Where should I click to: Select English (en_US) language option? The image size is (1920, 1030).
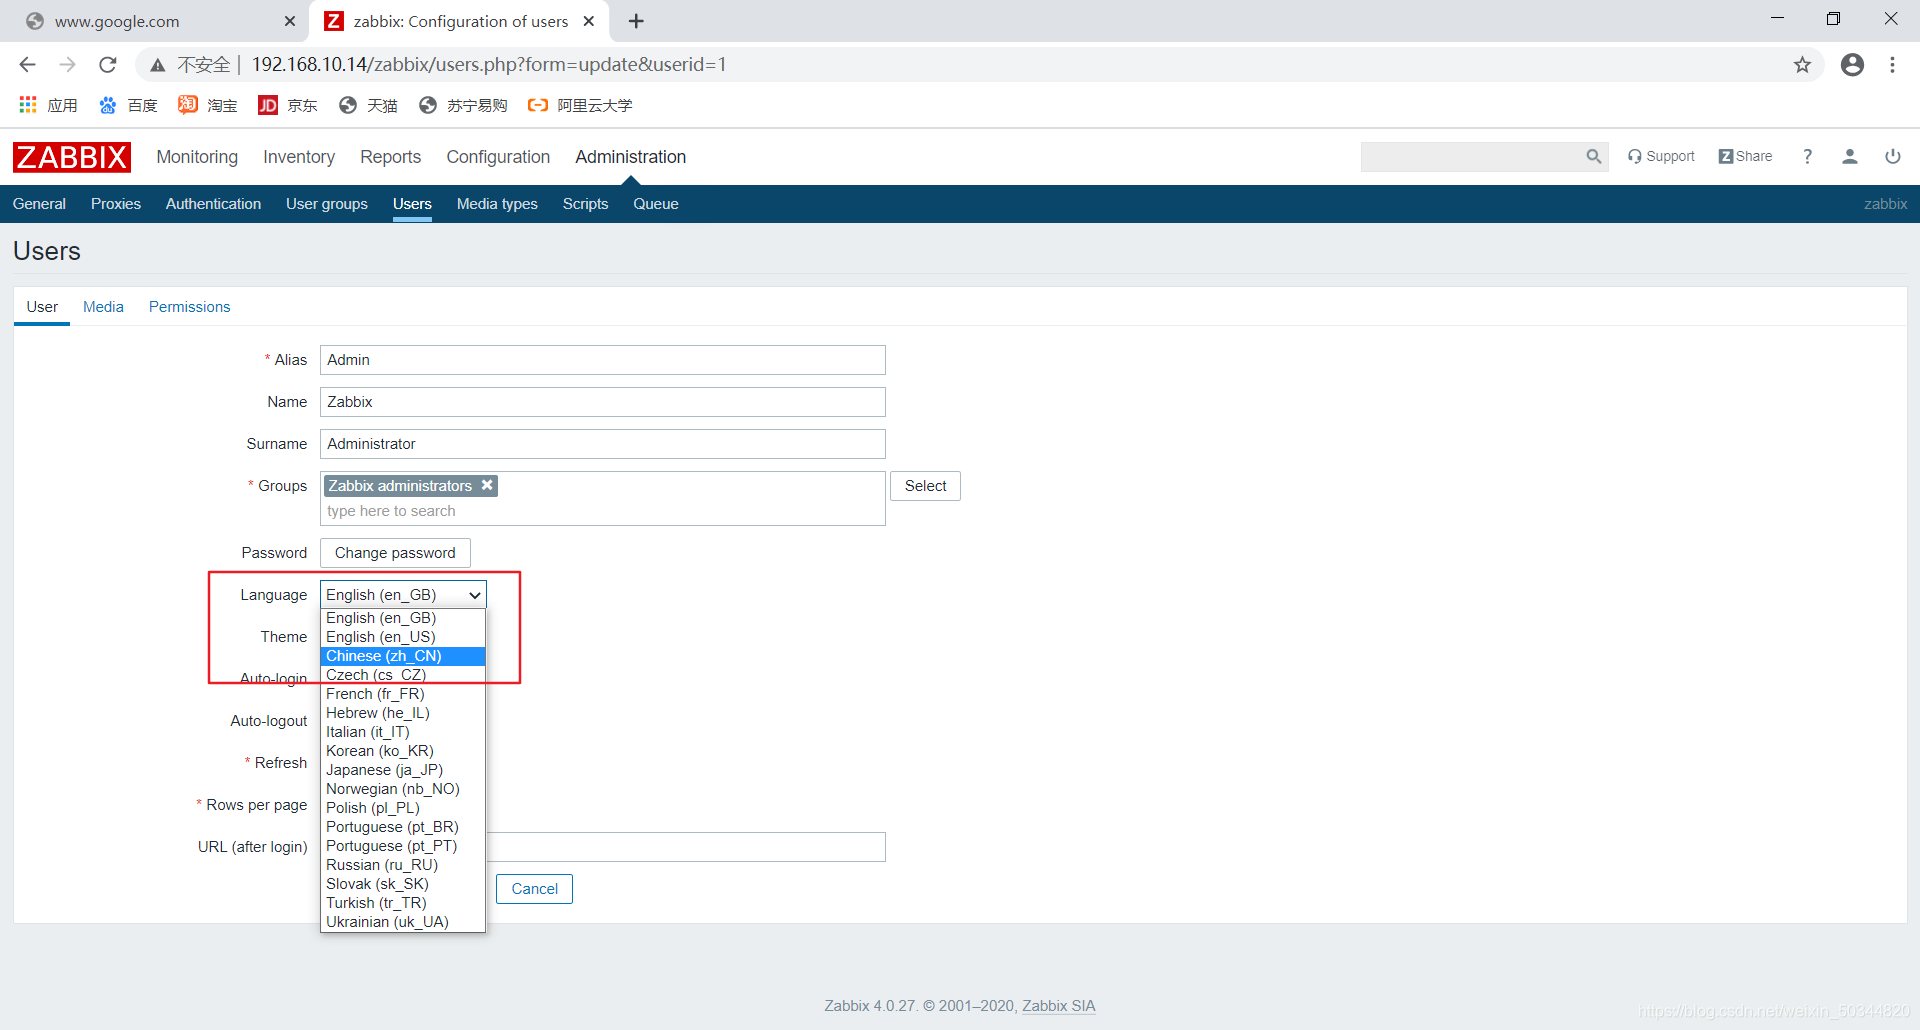[x=403, y=637]
